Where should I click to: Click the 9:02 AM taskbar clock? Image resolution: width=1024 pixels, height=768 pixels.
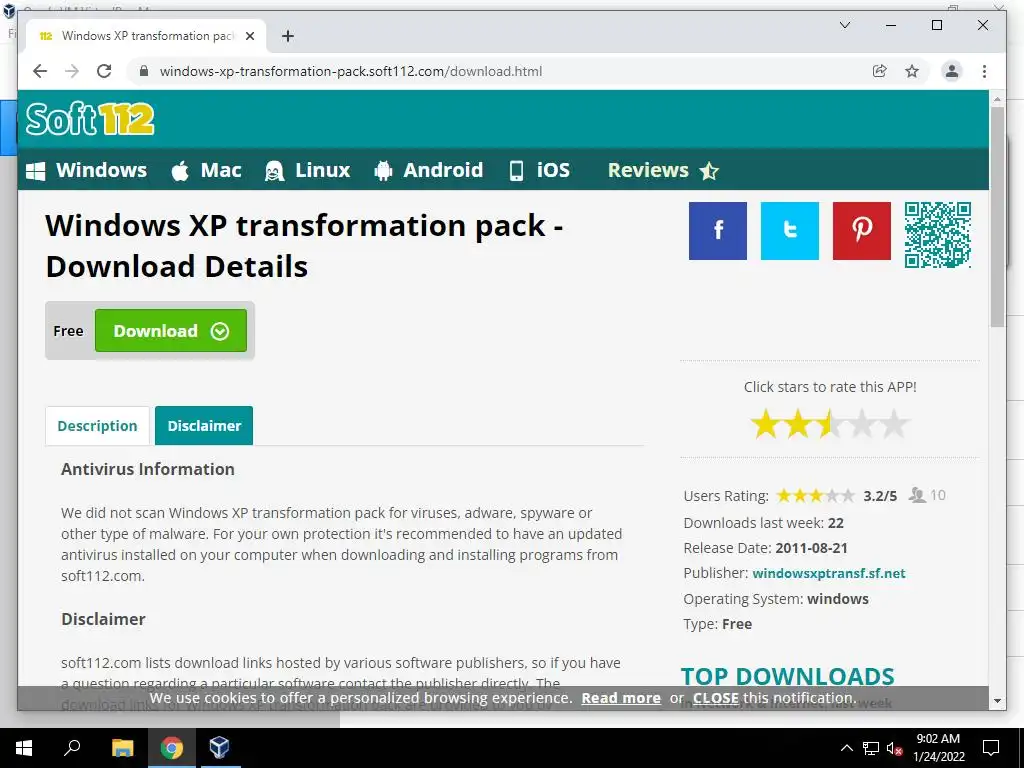pyautogui.click(x=938, y=748)
